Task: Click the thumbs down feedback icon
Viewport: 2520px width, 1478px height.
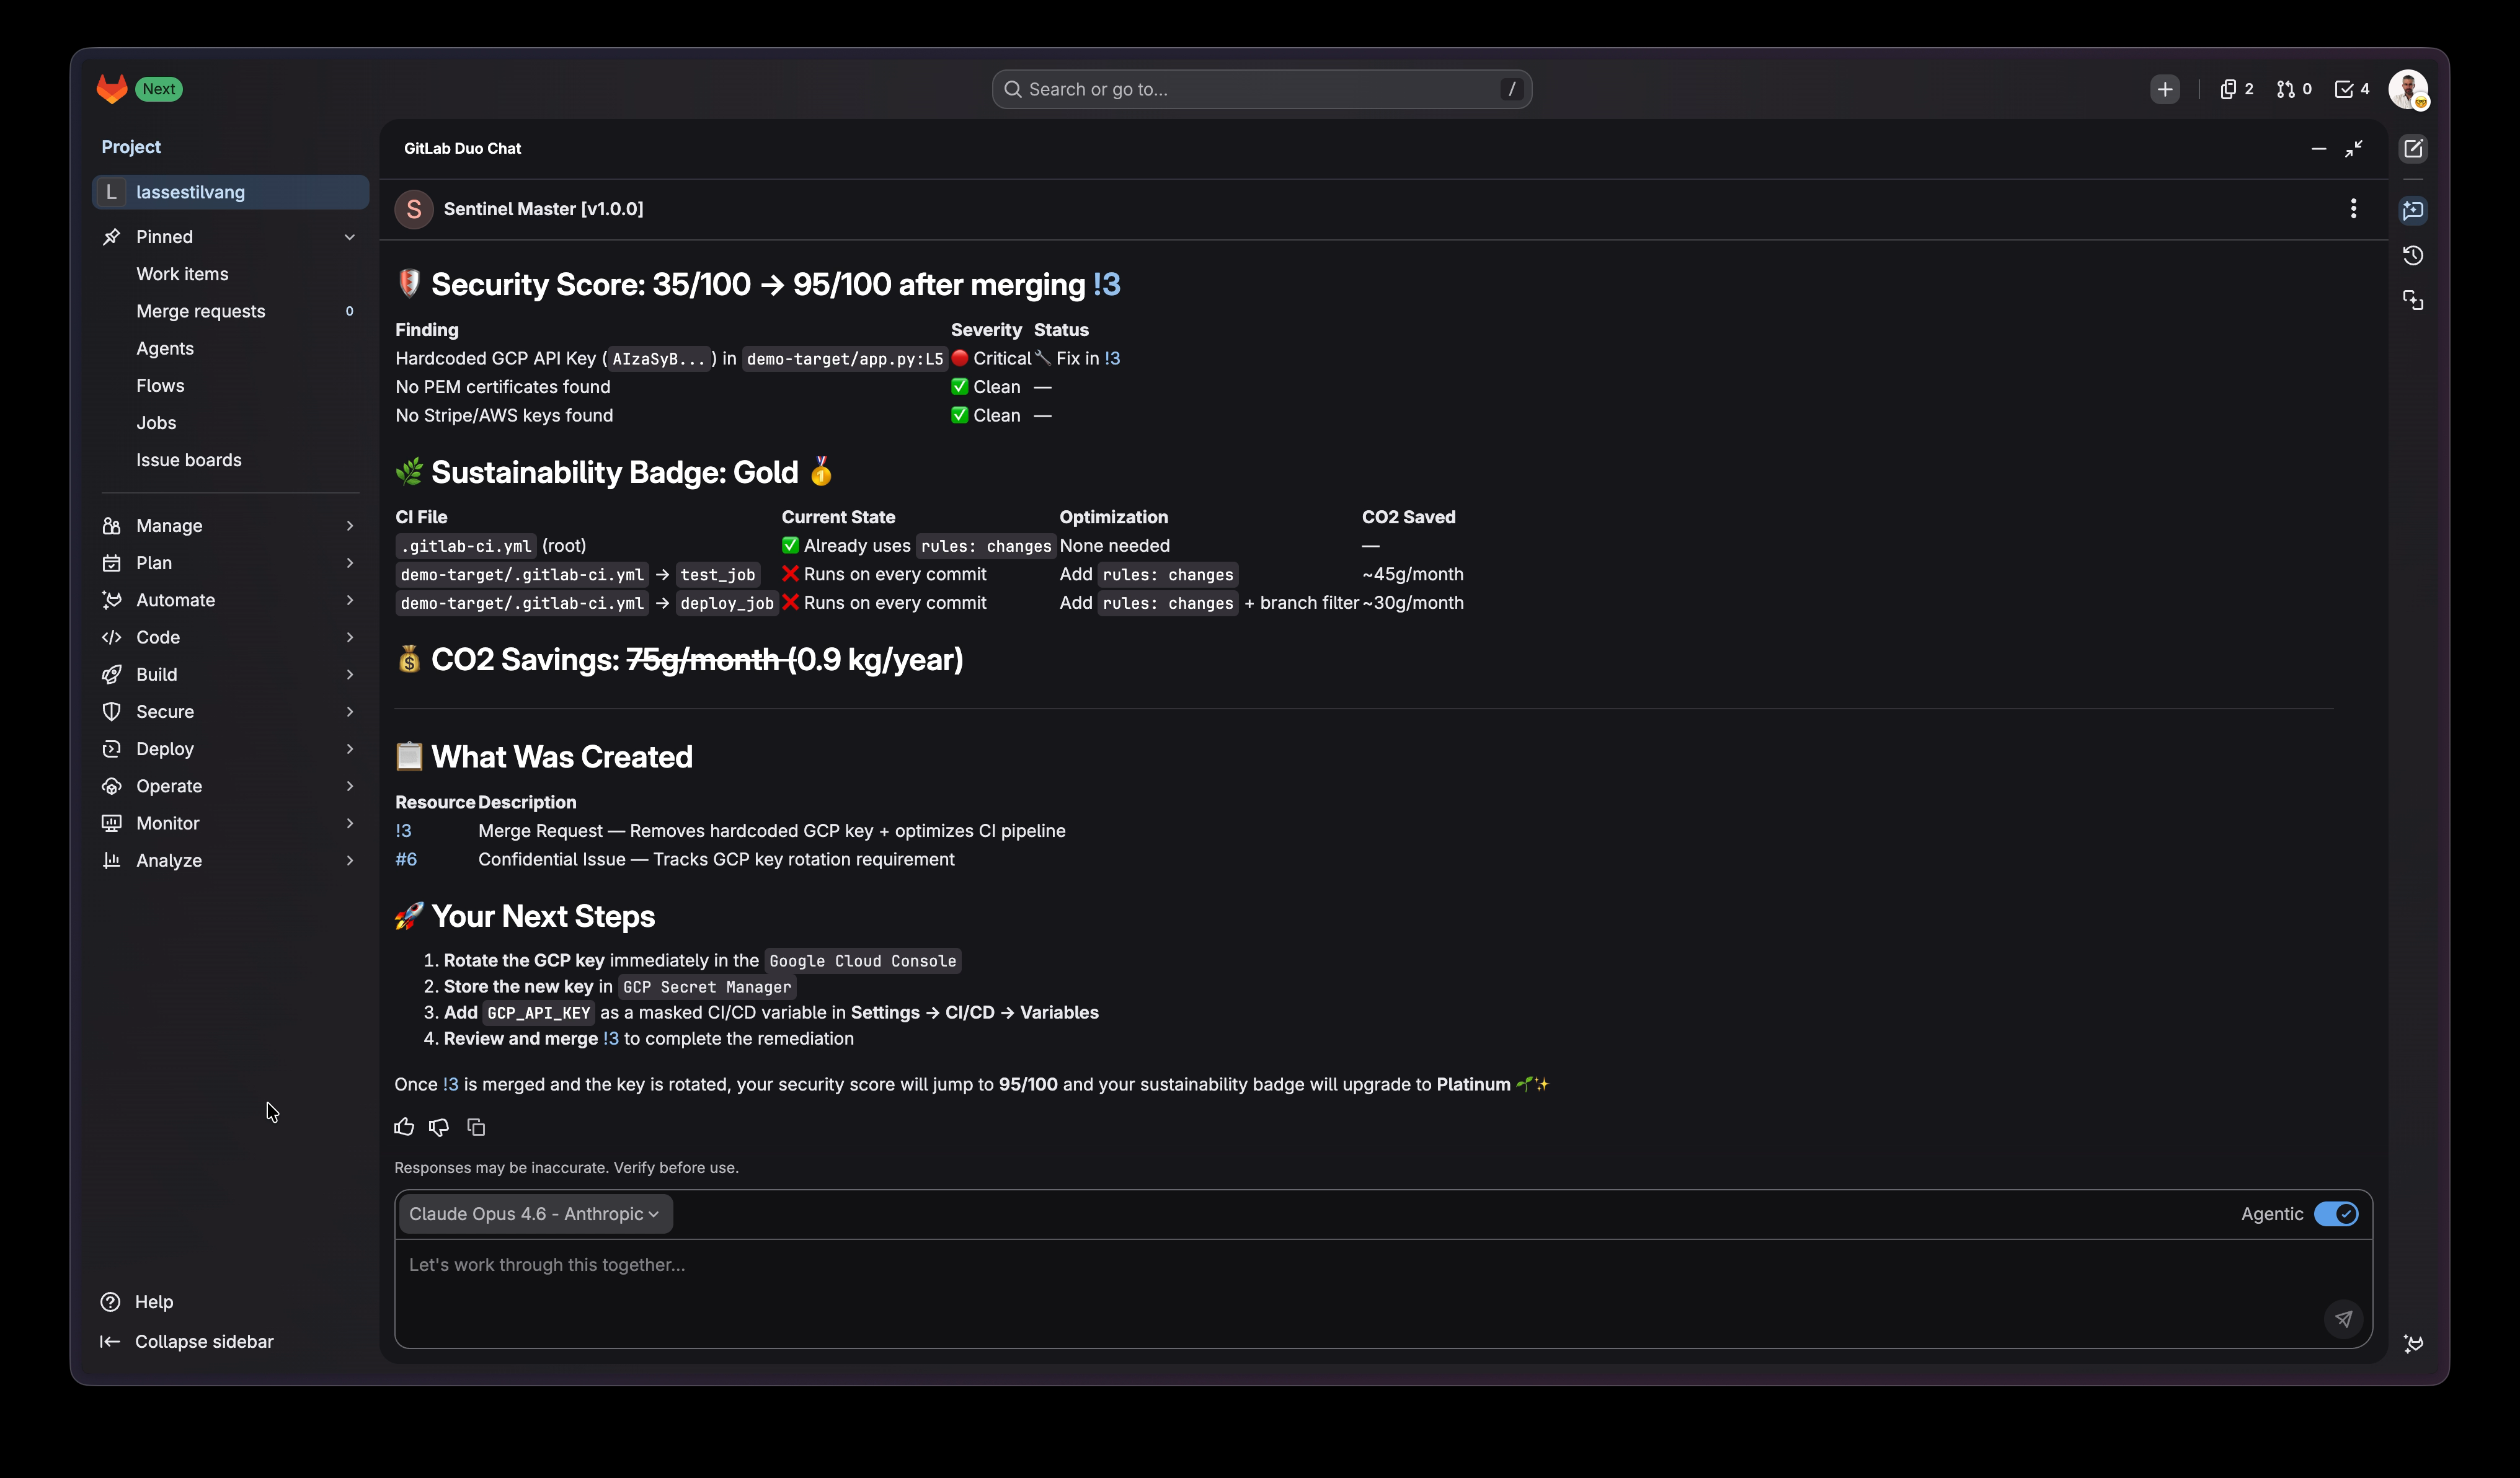Action: tap(439, 1127)
